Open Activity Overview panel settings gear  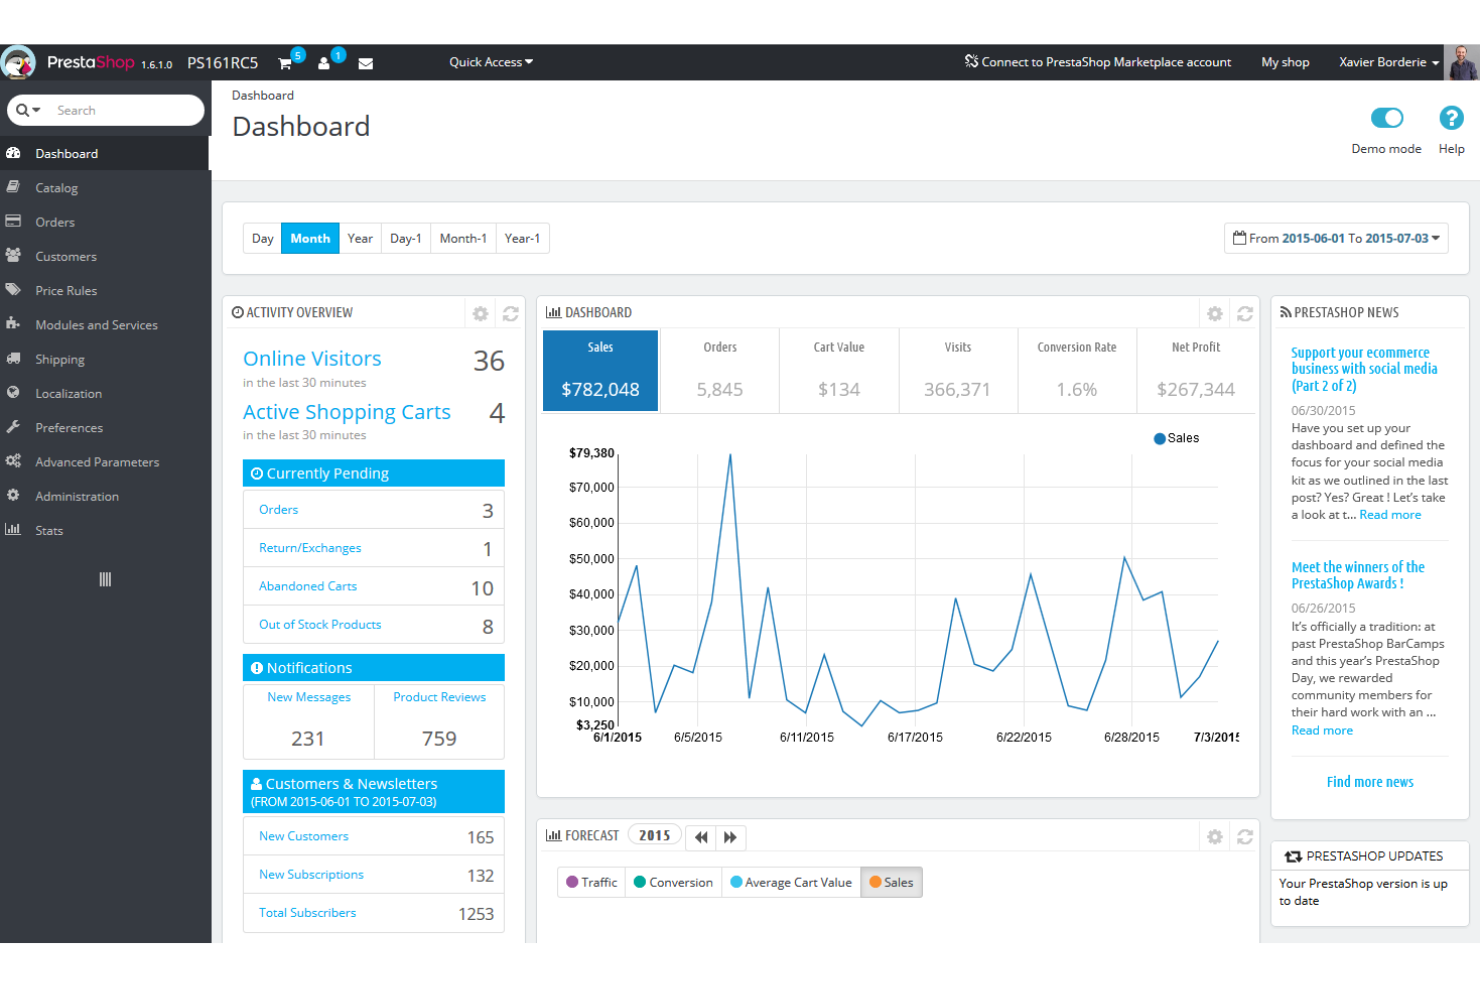(480, 313)
